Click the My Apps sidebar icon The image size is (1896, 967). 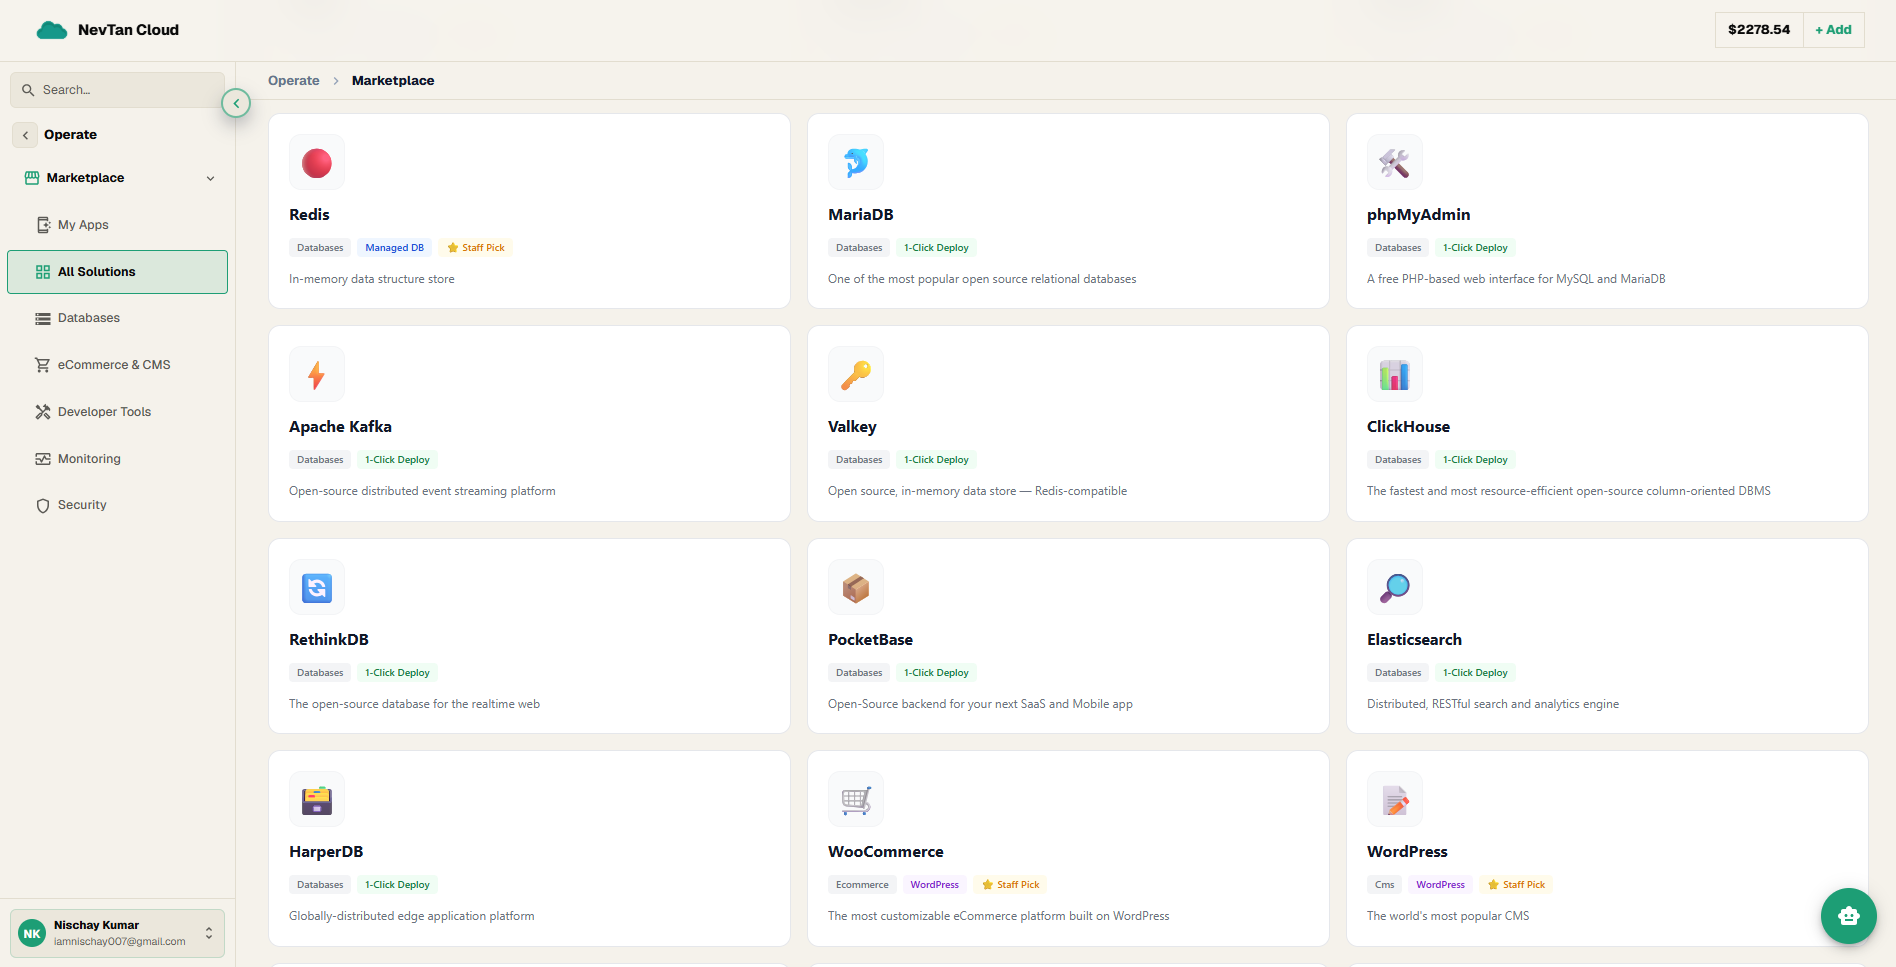click(x=43, y=225)
